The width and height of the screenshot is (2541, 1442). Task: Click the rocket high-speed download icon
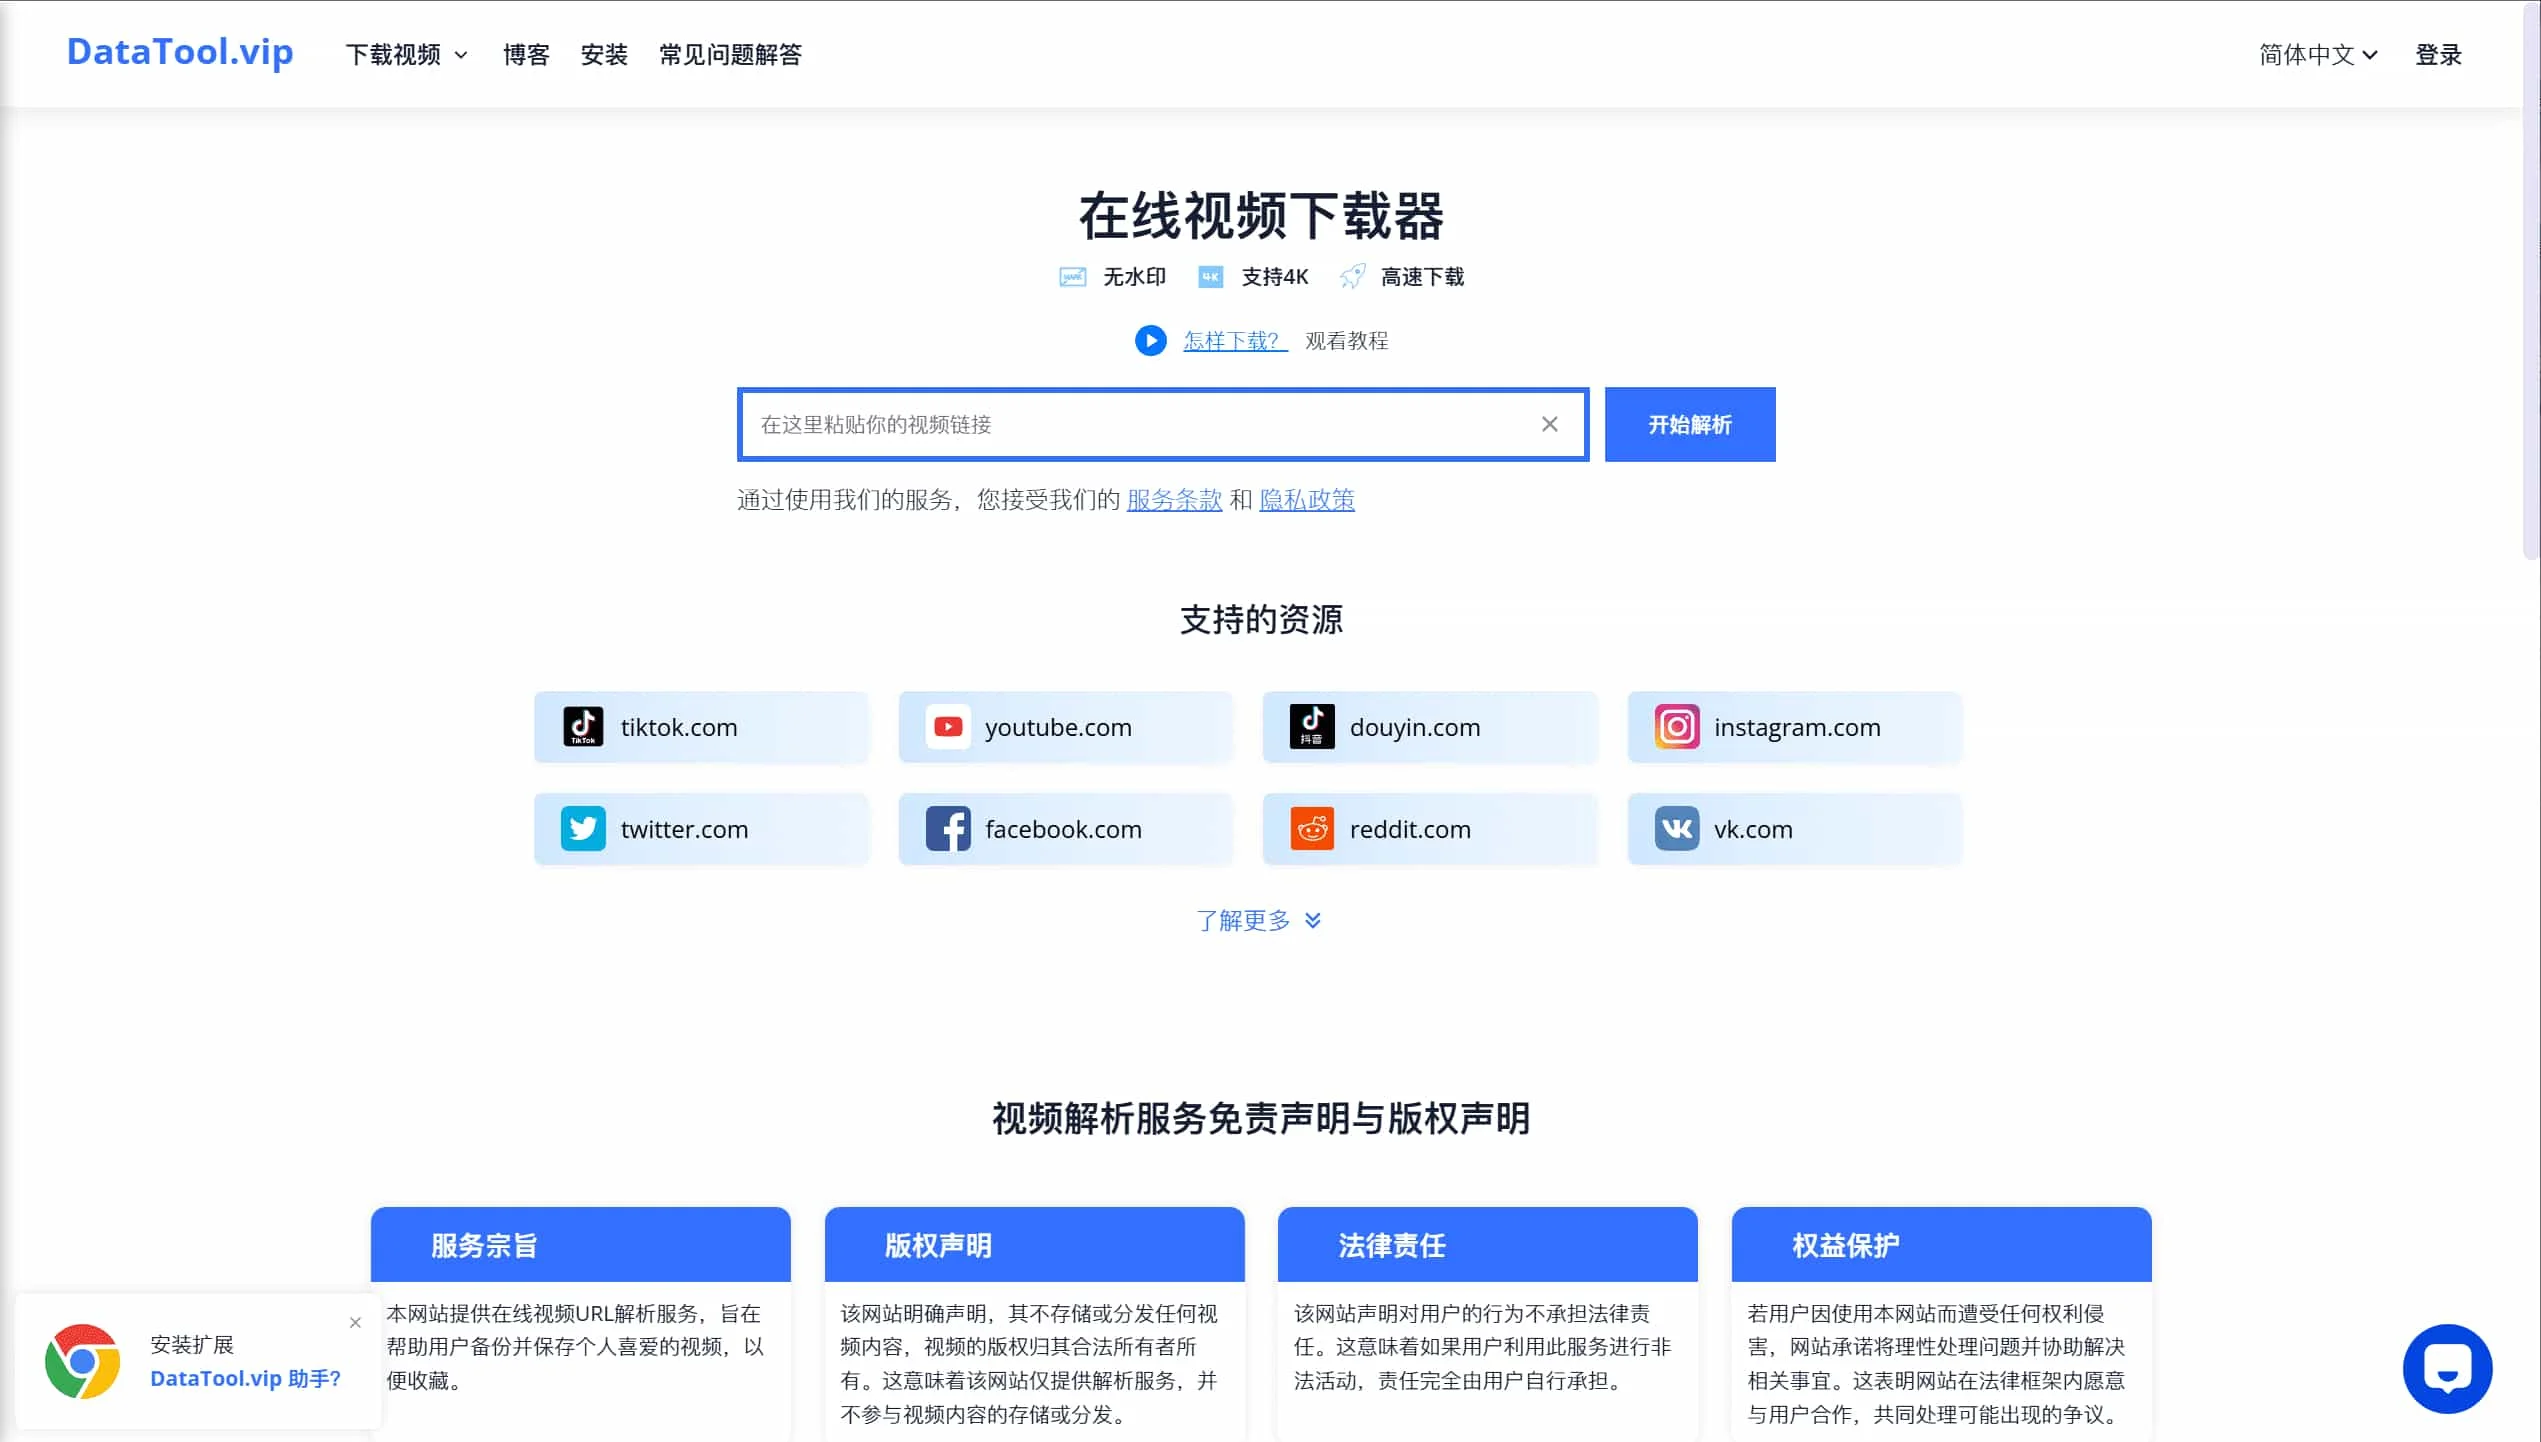pos(1352,277)
